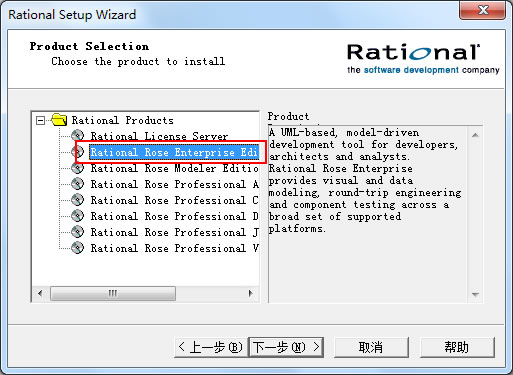The width and height of the screenshot is (513, 375).
Task: Click the yellow Rational Products folder icon
Action: 59,120
